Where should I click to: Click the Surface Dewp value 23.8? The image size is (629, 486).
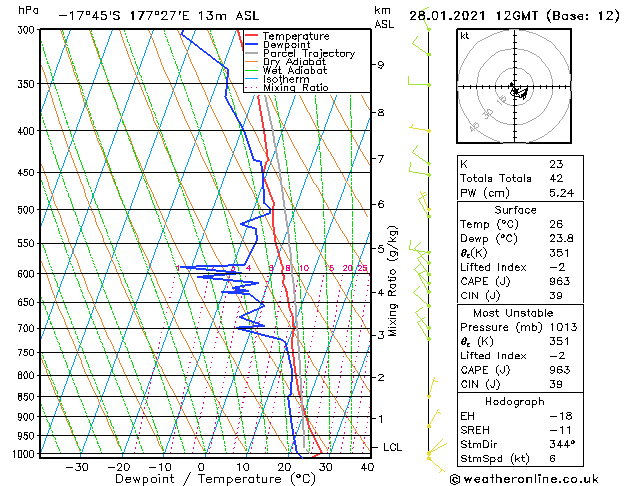coord(562,239)
